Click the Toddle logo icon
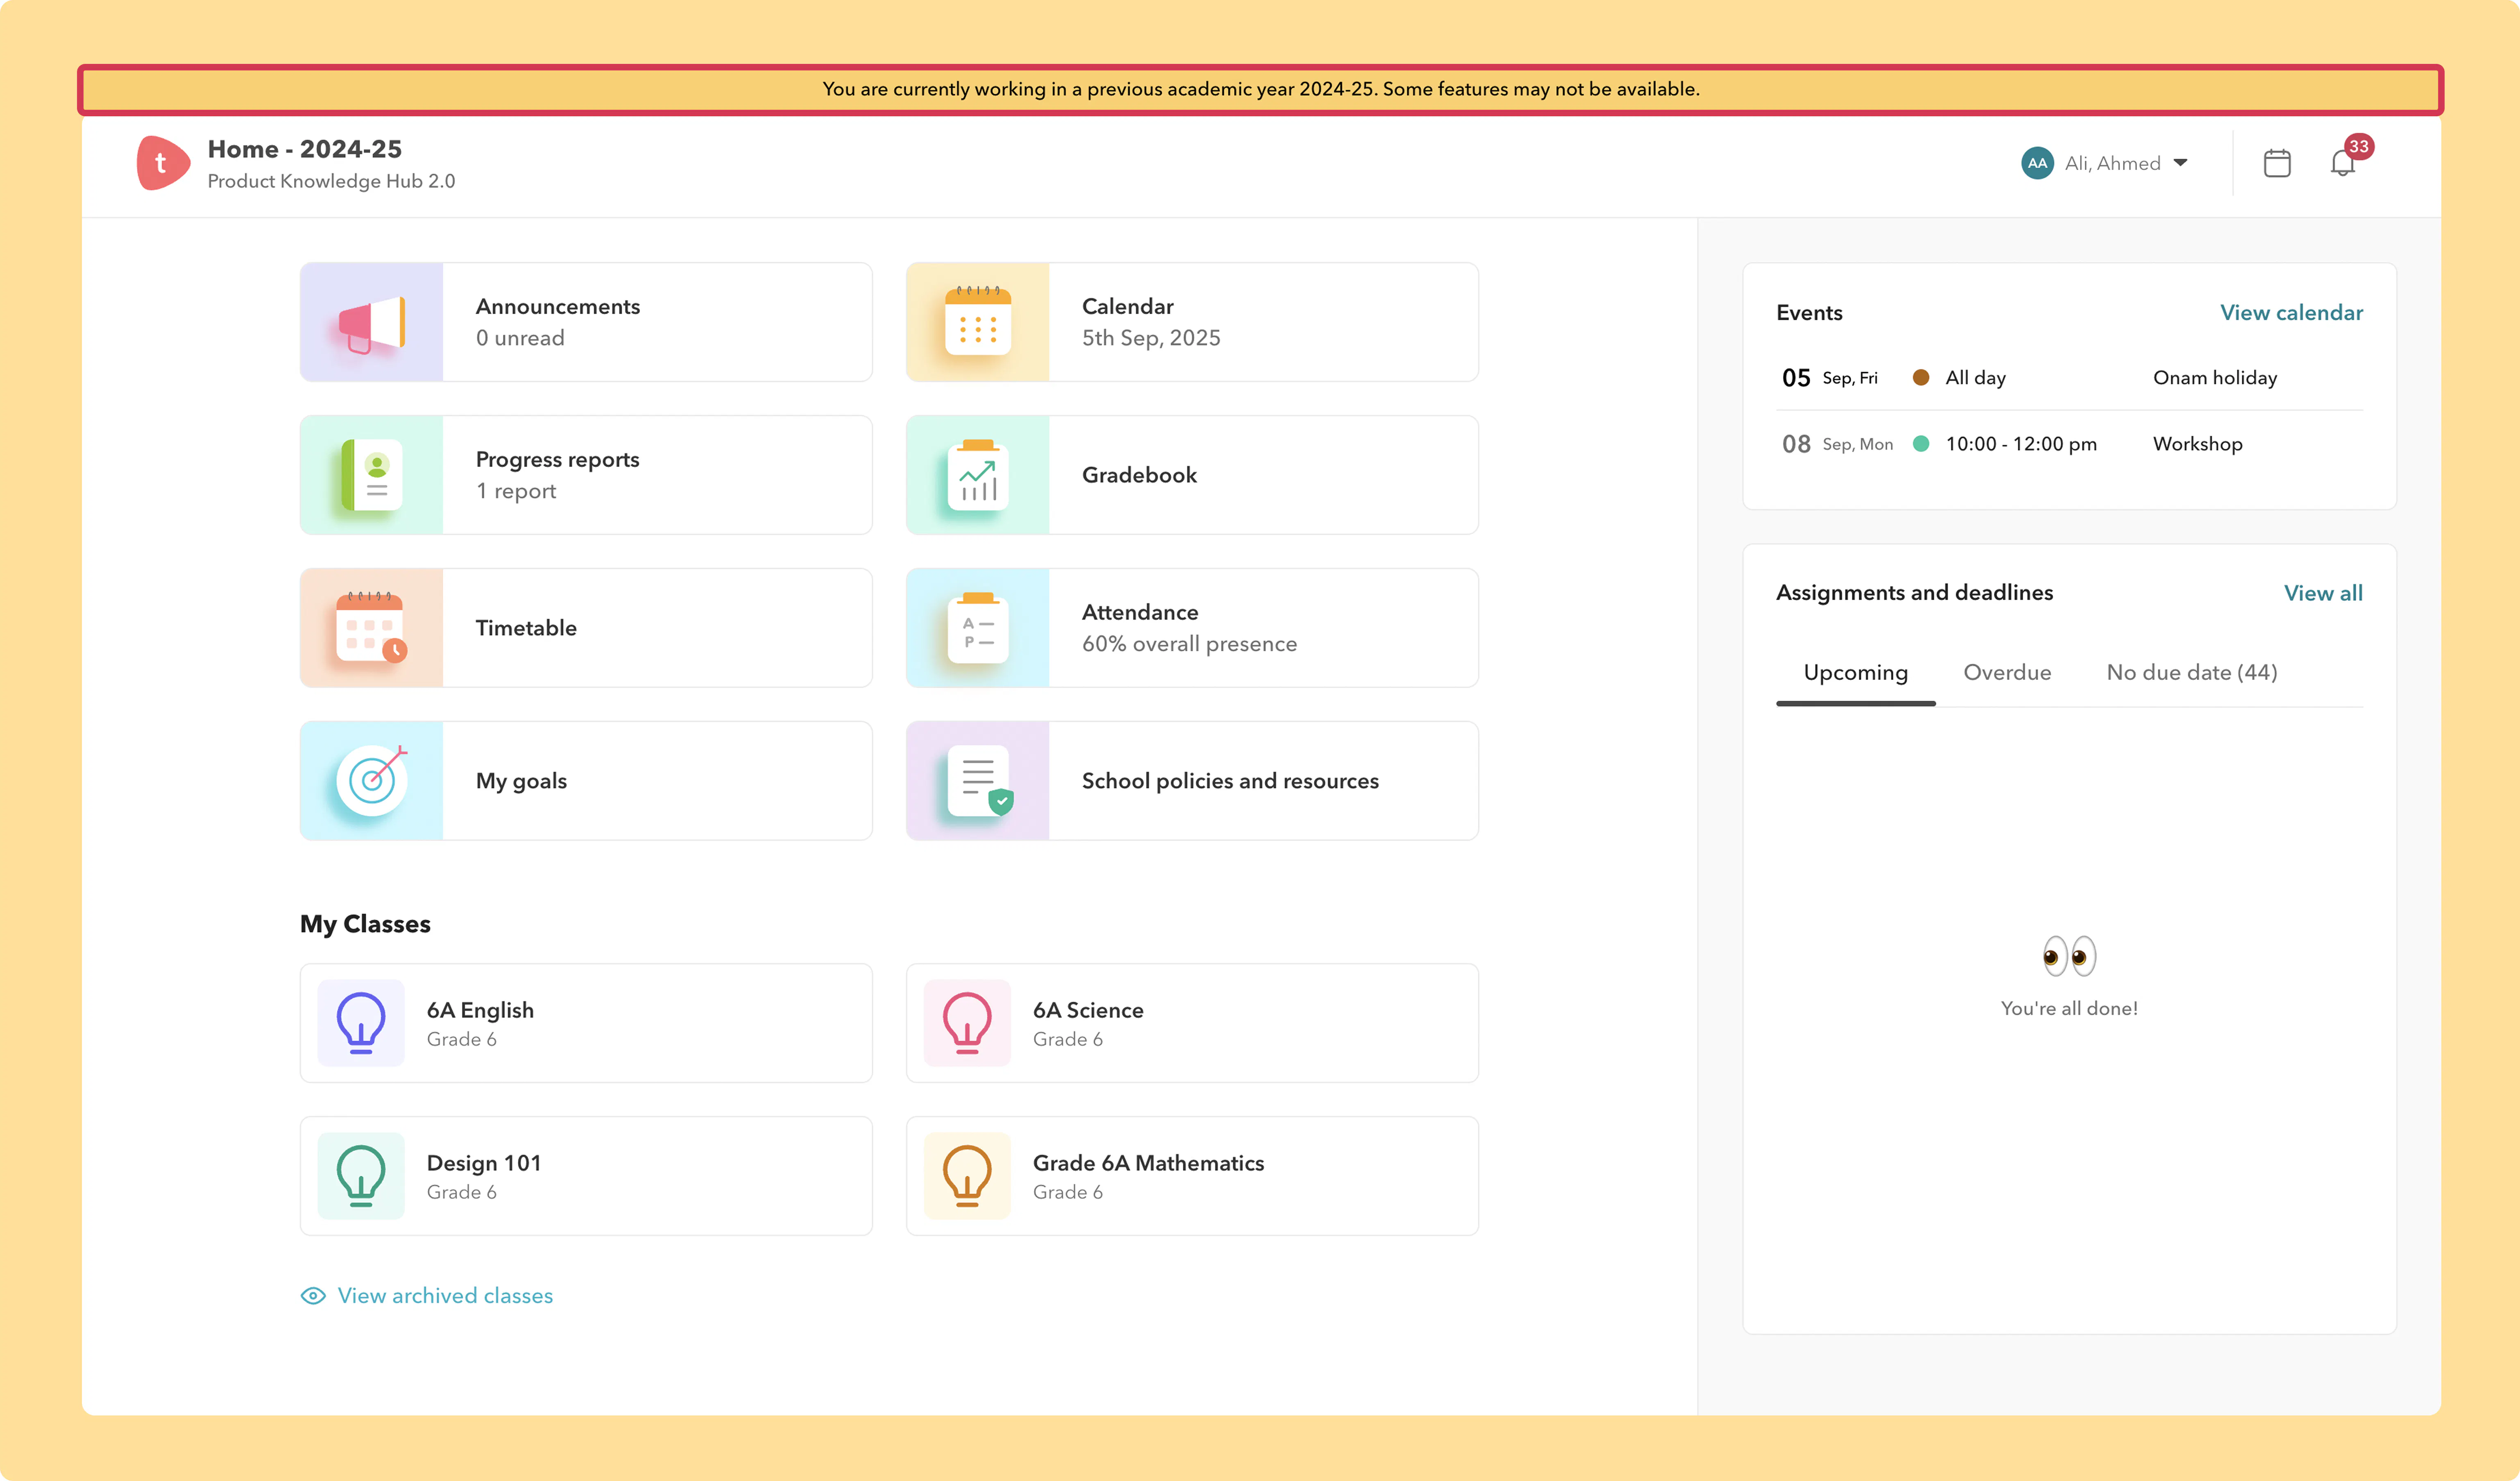Image resolution: width=2520 pixels, height=1481 pixels. 163,163
